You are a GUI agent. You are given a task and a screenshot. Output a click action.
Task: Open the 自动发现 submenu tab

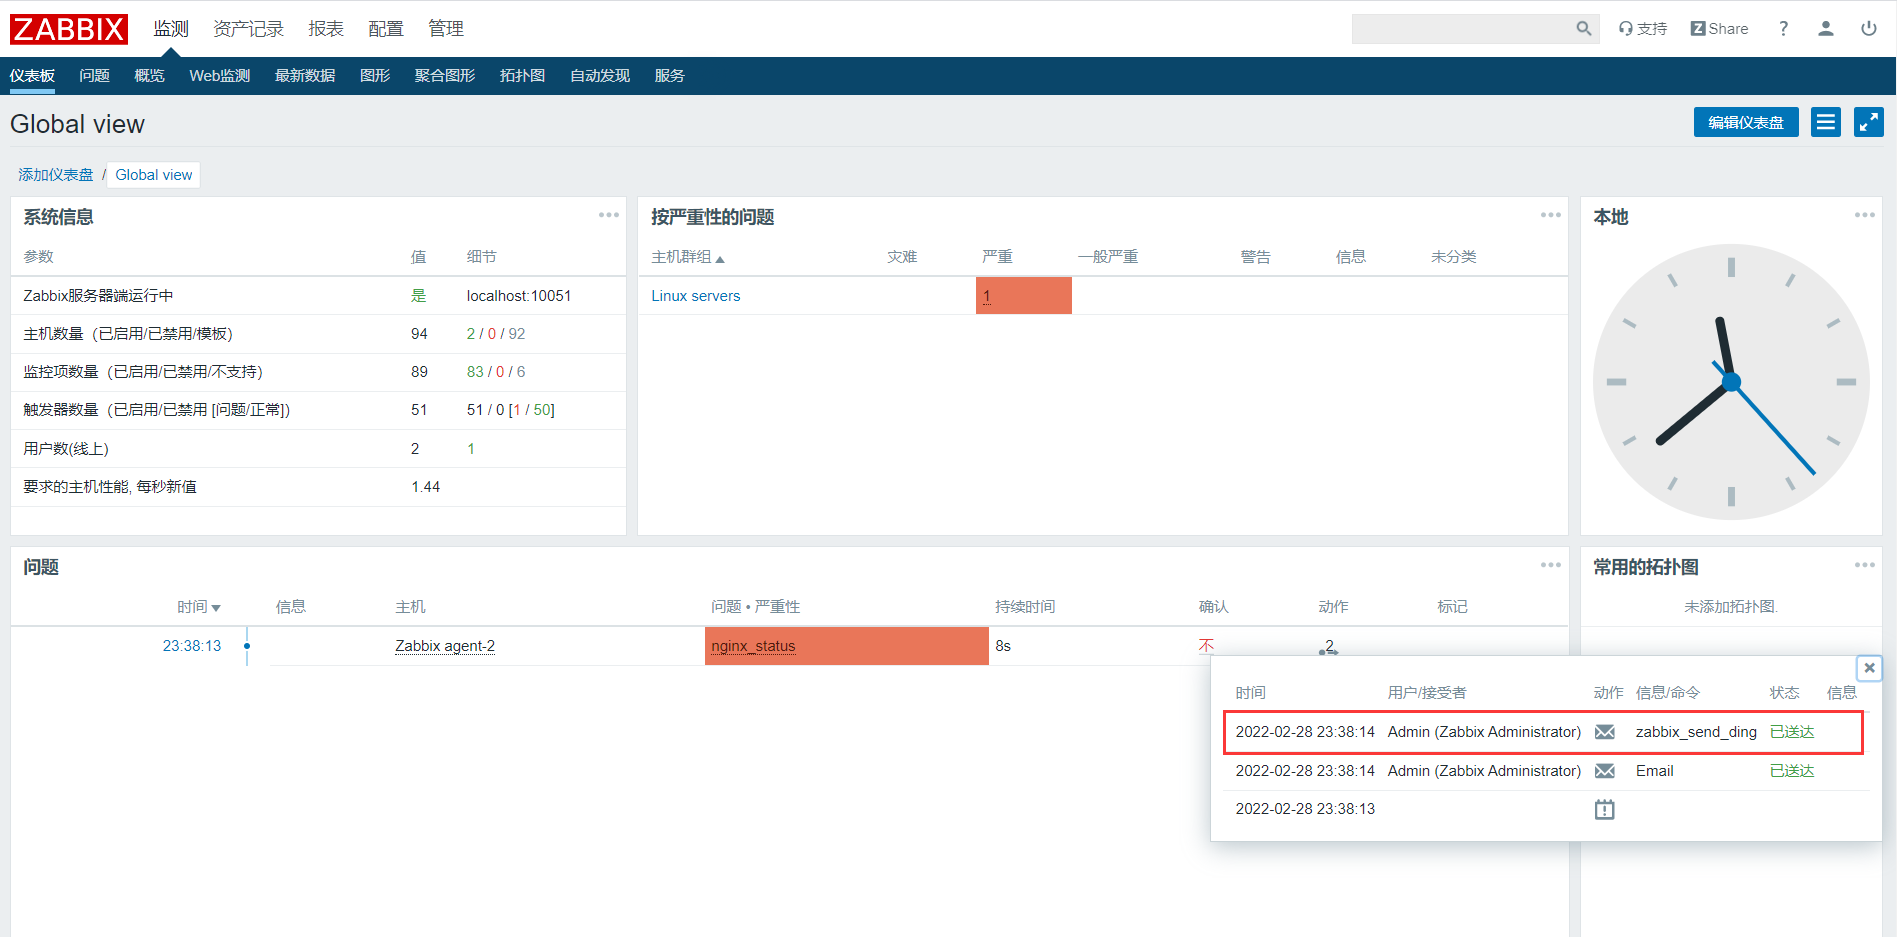coord(600,76)
